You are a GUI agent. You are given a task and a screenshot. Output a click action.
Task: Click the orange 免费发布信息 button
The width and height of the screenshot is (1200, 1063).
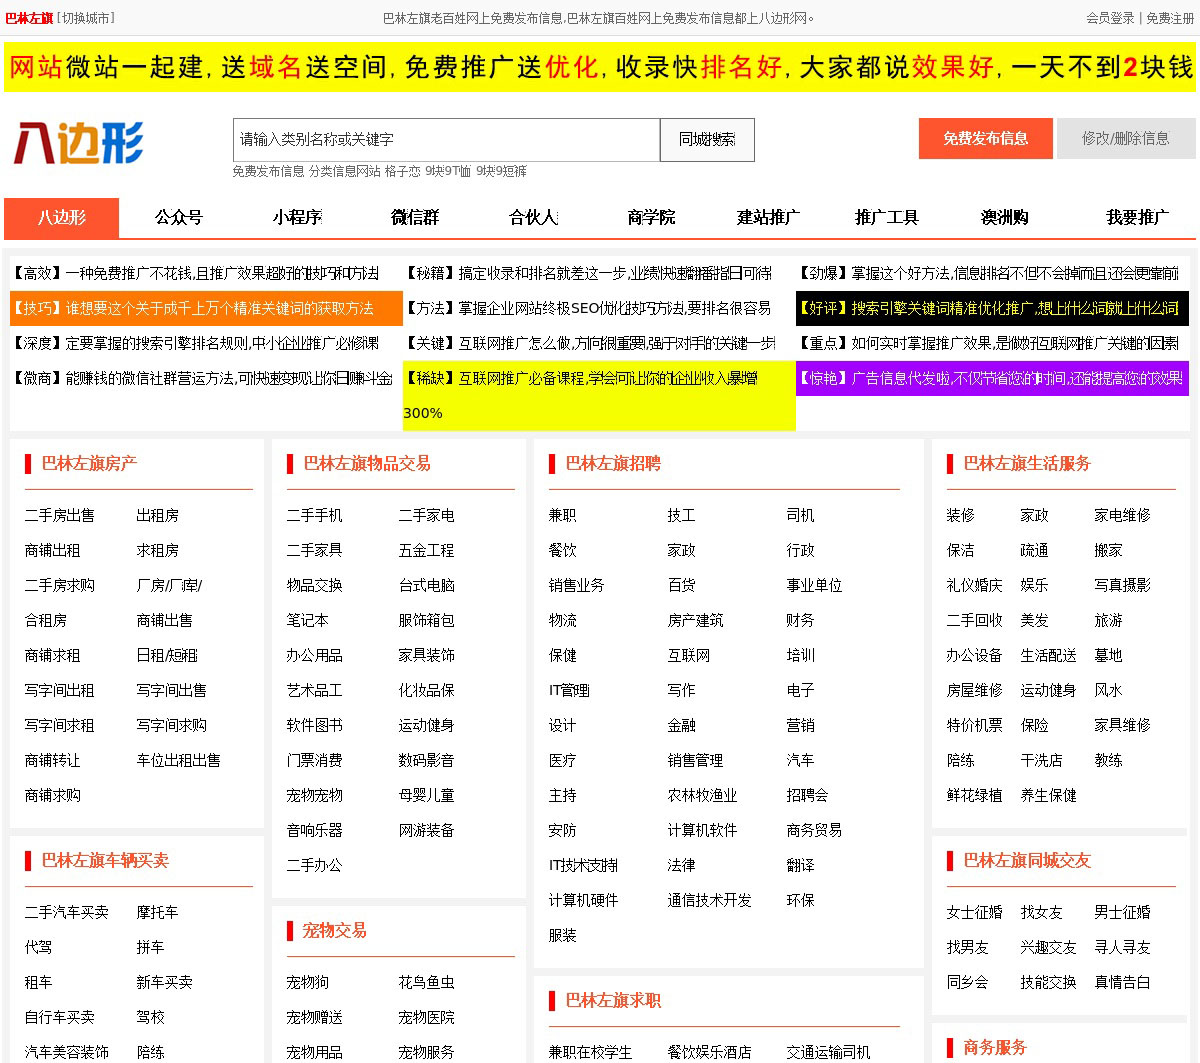985,139
